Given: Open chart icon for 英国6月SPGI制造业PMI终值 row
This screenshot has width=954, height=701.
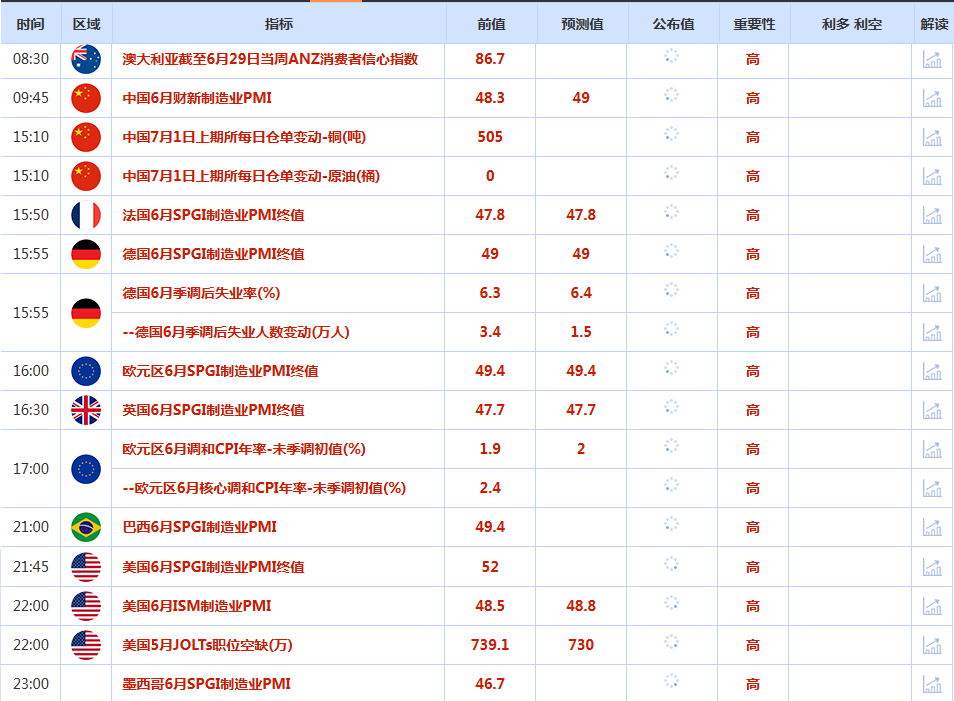Looking at the screenshot, I should coord(932,410).
